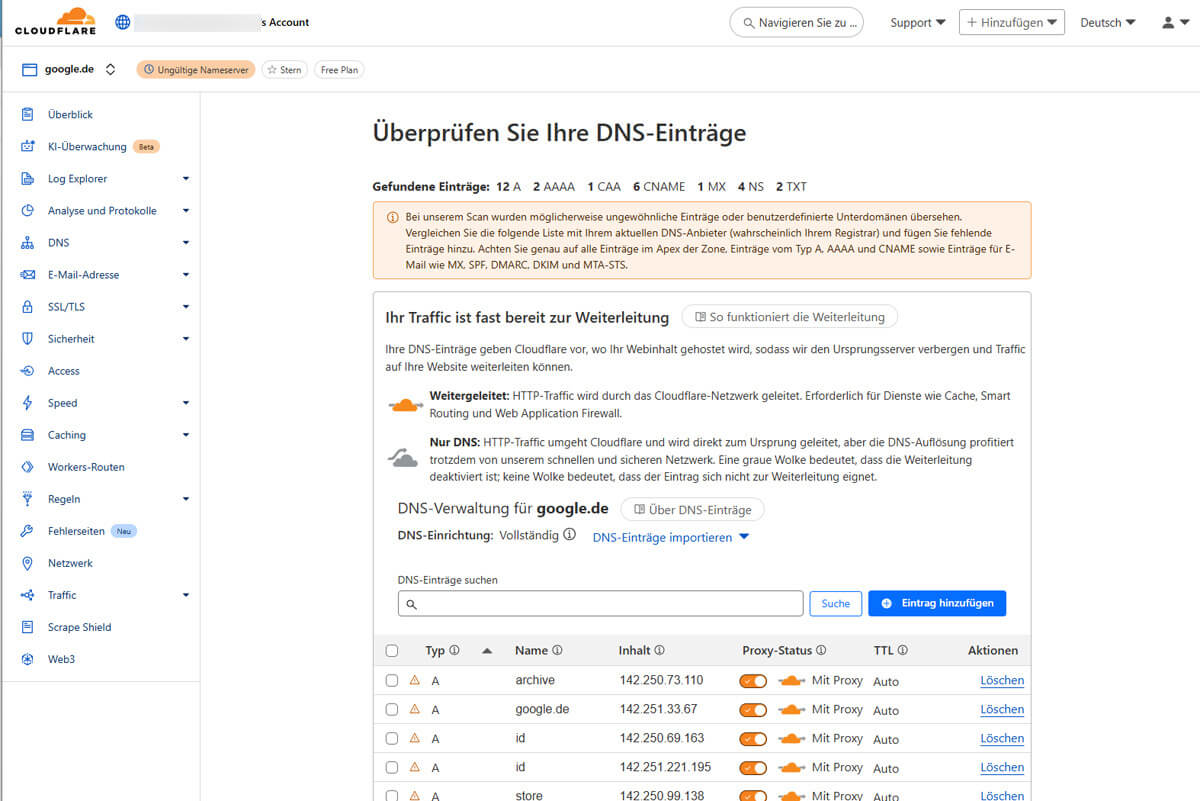
Task: Click the E-Mail-Adresse envelope icon
Action: pos(28,275)
